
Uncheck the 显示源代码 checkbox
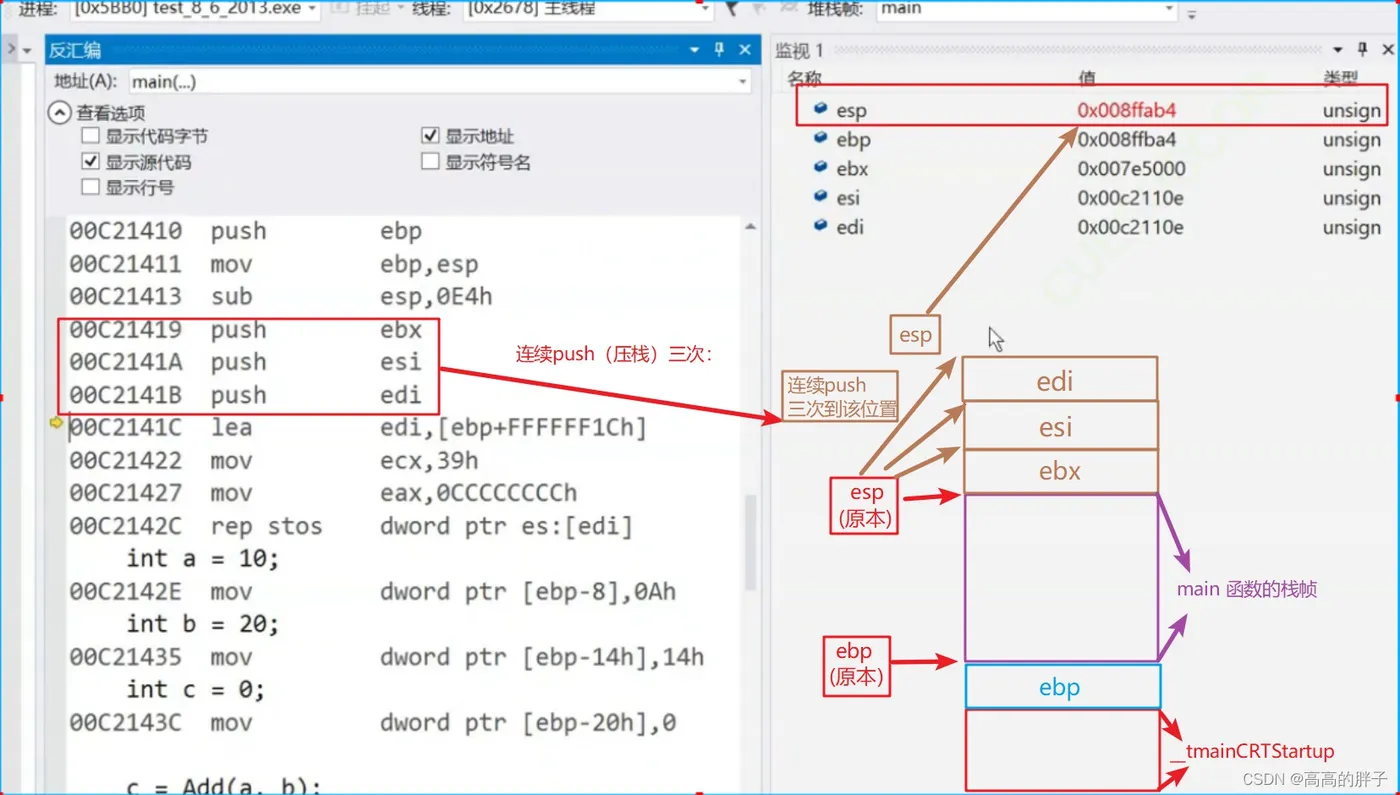coord(91,161)
